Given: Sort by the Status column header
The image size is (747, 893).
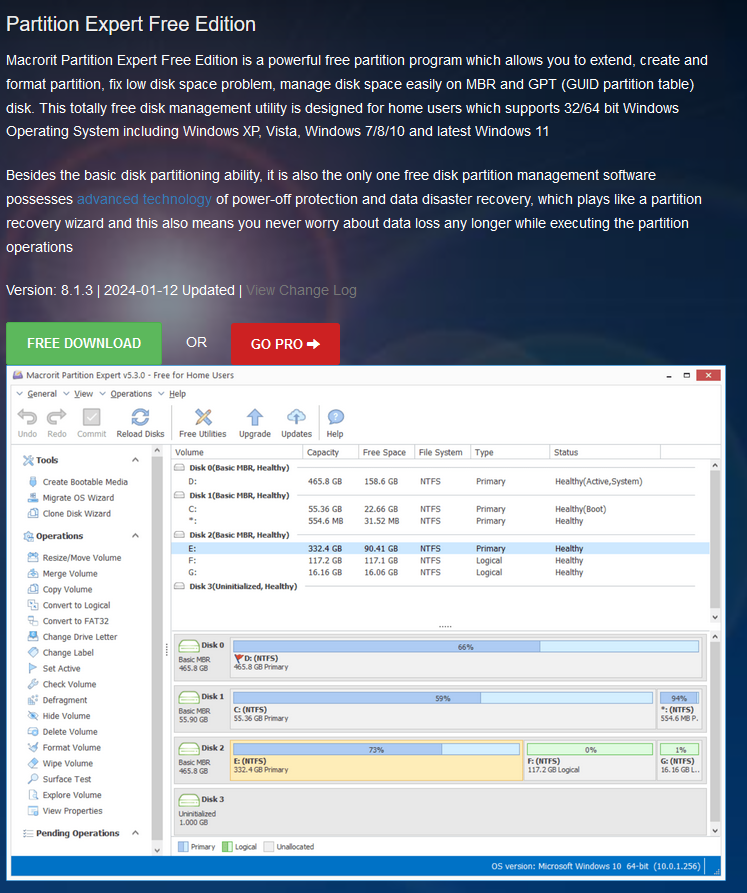Looking at the screenshot, I should 605,452.
